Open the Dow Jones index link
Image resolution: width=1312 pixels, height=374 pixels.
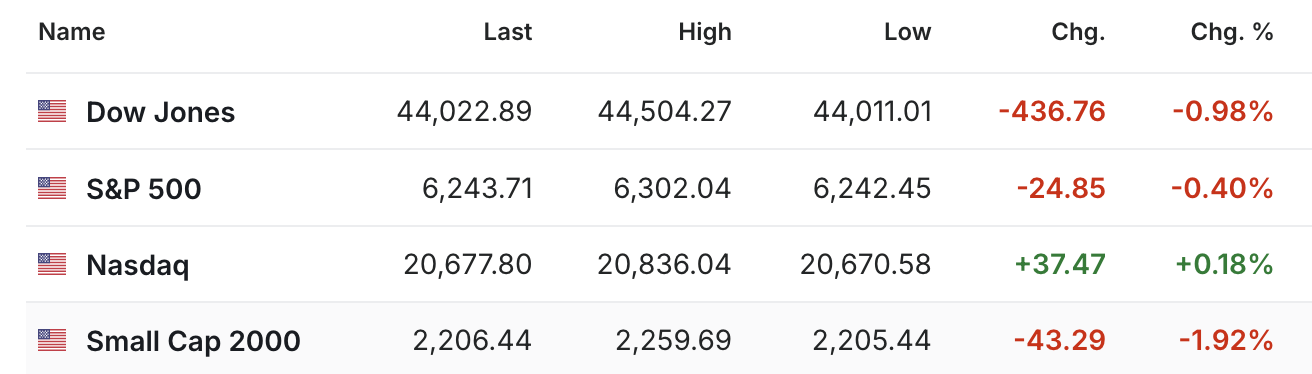(161, 112)
